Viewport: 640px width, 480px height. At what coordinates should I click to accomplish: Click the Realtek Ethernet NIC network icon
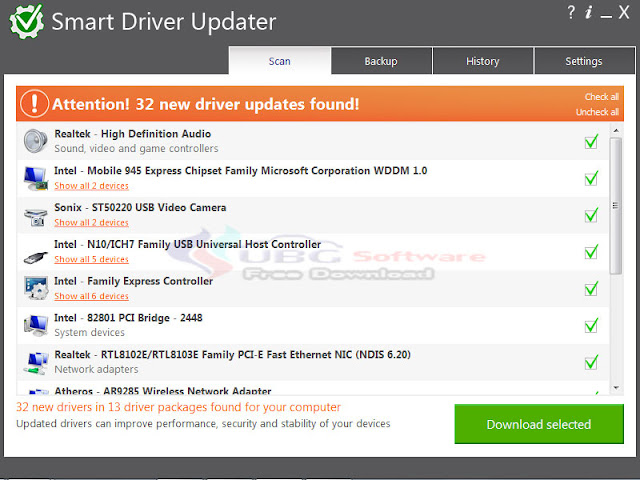pyautogui.click(x=36, y=362)
